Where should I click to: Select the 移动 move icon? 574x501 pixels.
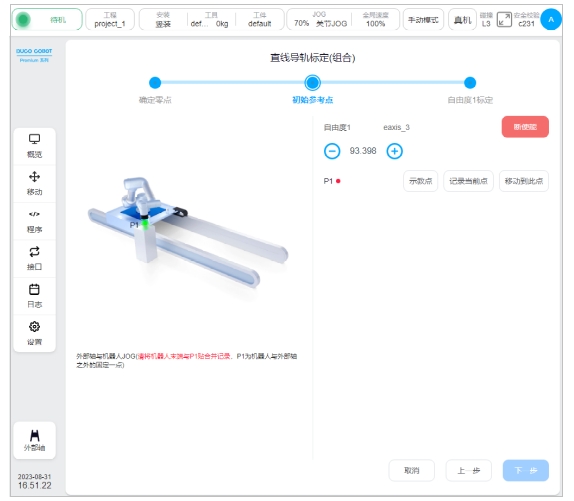click(34, 183)
